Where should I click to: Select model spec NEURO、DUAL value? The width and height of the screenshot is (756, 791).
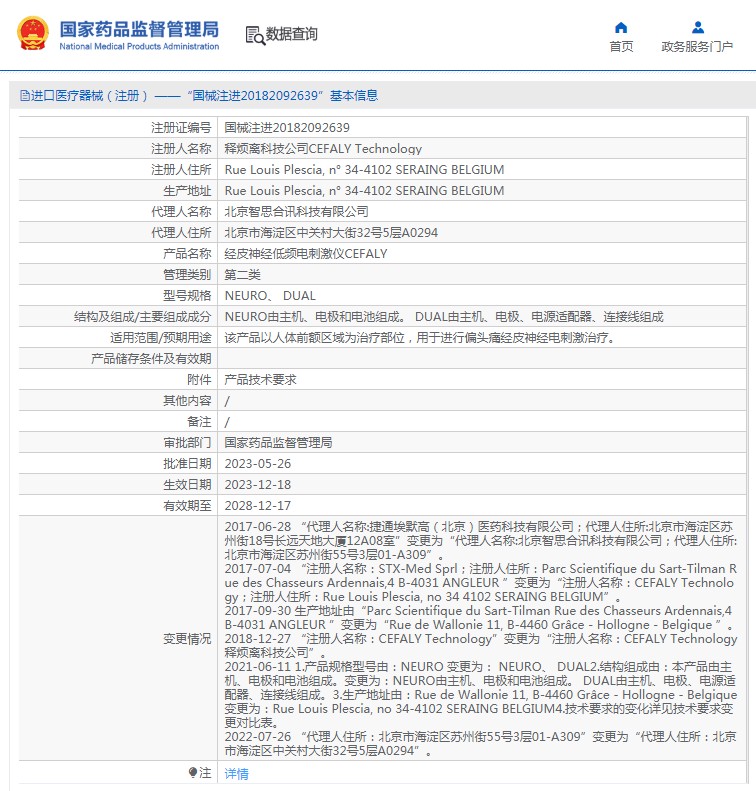pyautogui.click(x=270, y=296)
